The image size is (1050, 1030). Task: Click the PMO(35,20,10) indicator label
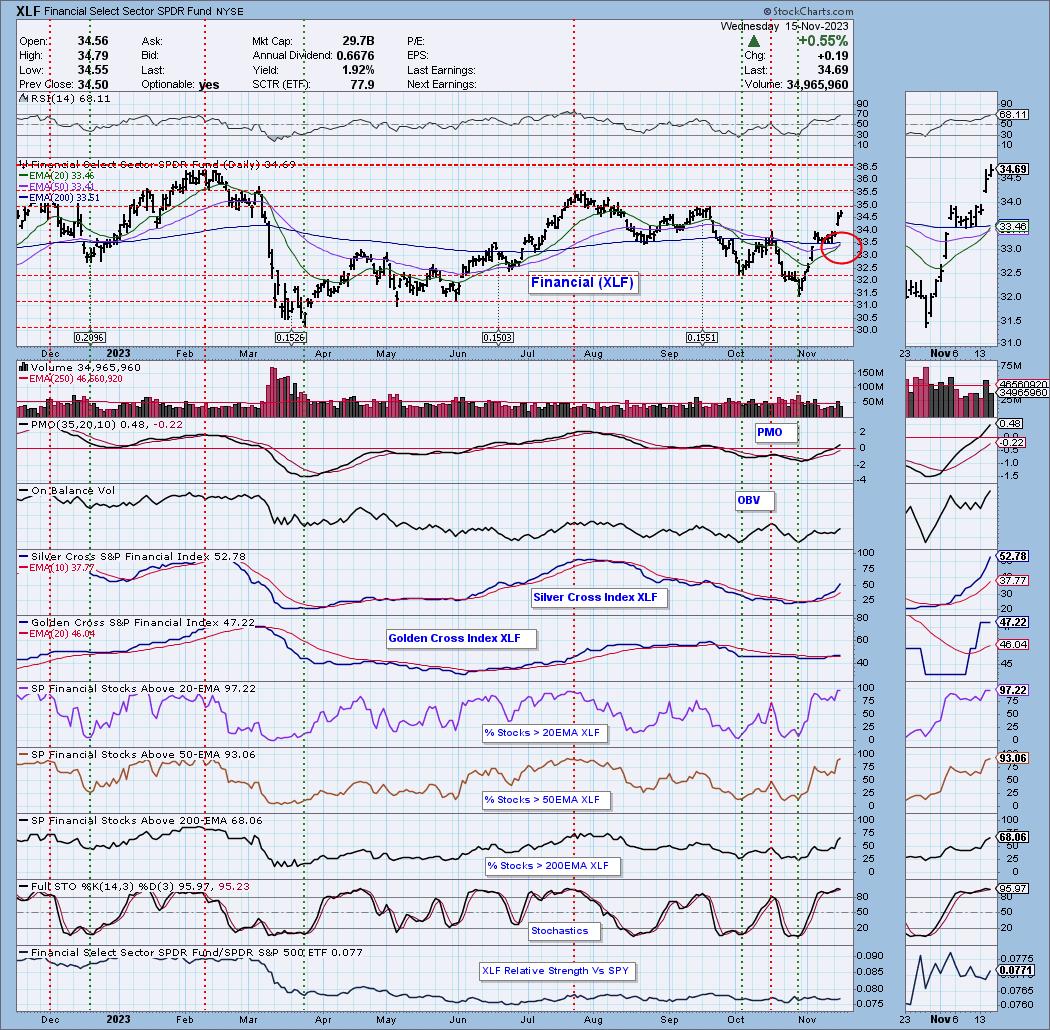pyautogui.click(x=100, y=425)
